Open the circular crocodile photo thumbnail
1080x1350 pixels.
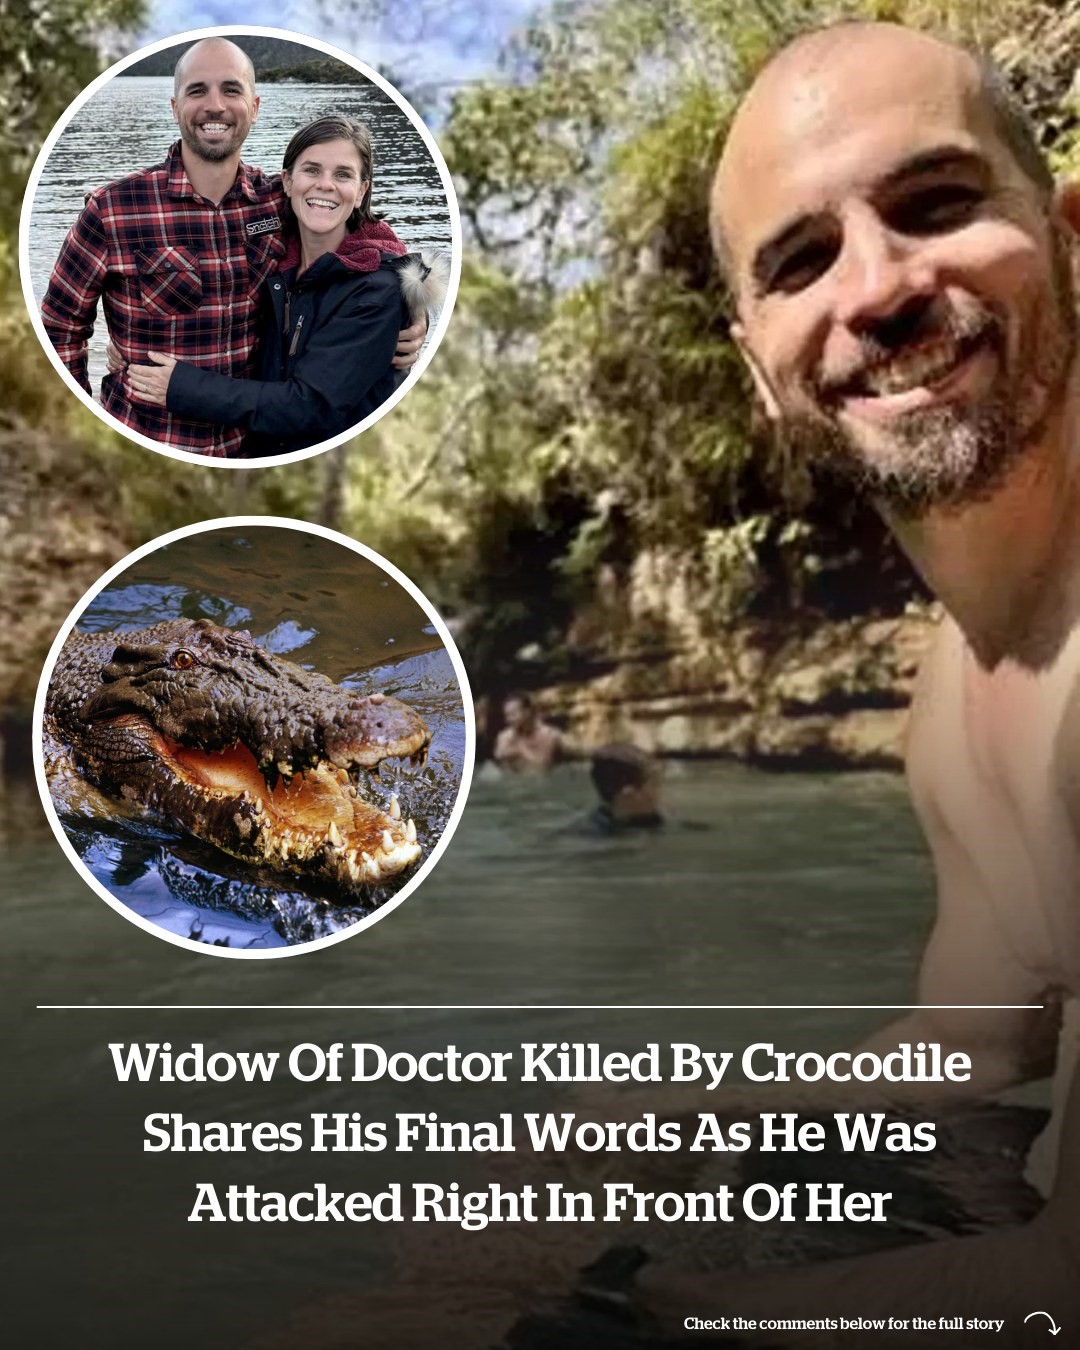(253, 737)
